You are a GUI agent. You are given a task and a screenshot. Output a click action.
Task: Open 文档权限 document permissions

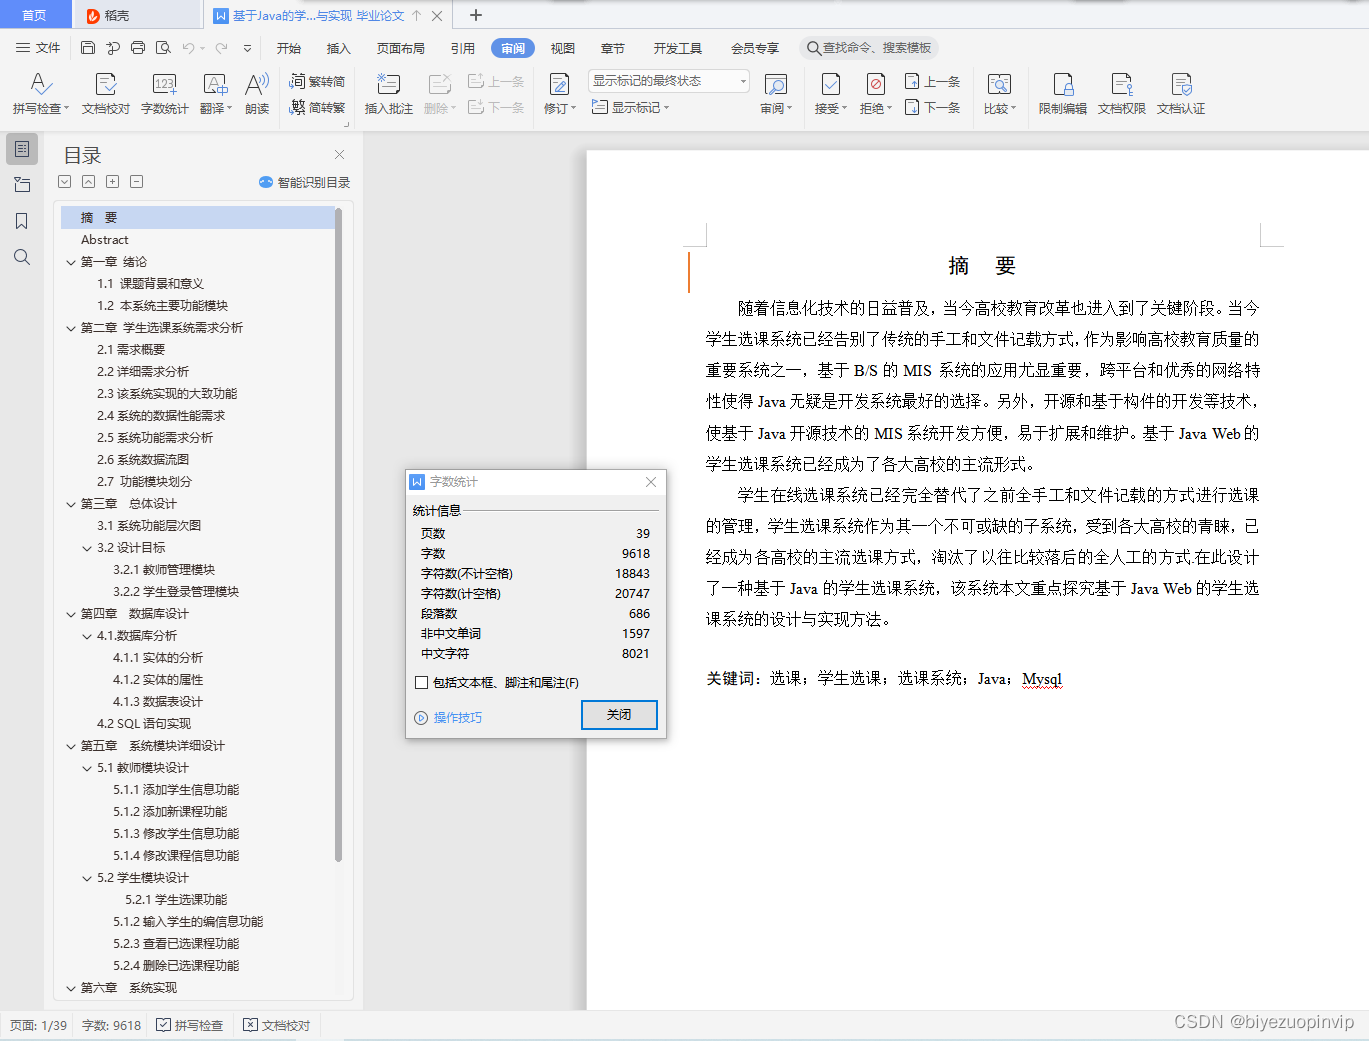click(x=1121, y=93)
